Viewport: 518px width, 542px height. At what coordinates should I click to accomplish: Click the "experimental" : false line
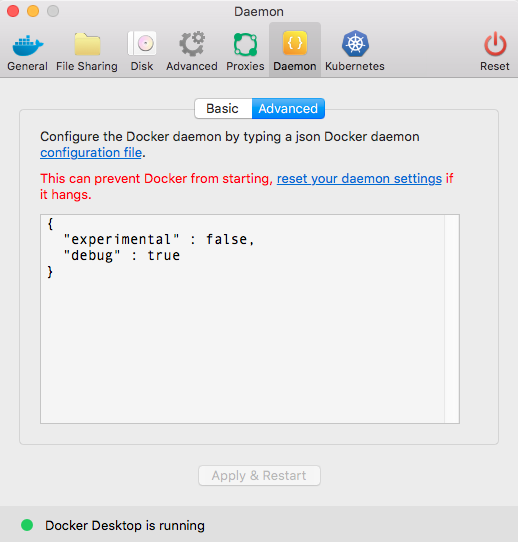(x=159, y=240)
